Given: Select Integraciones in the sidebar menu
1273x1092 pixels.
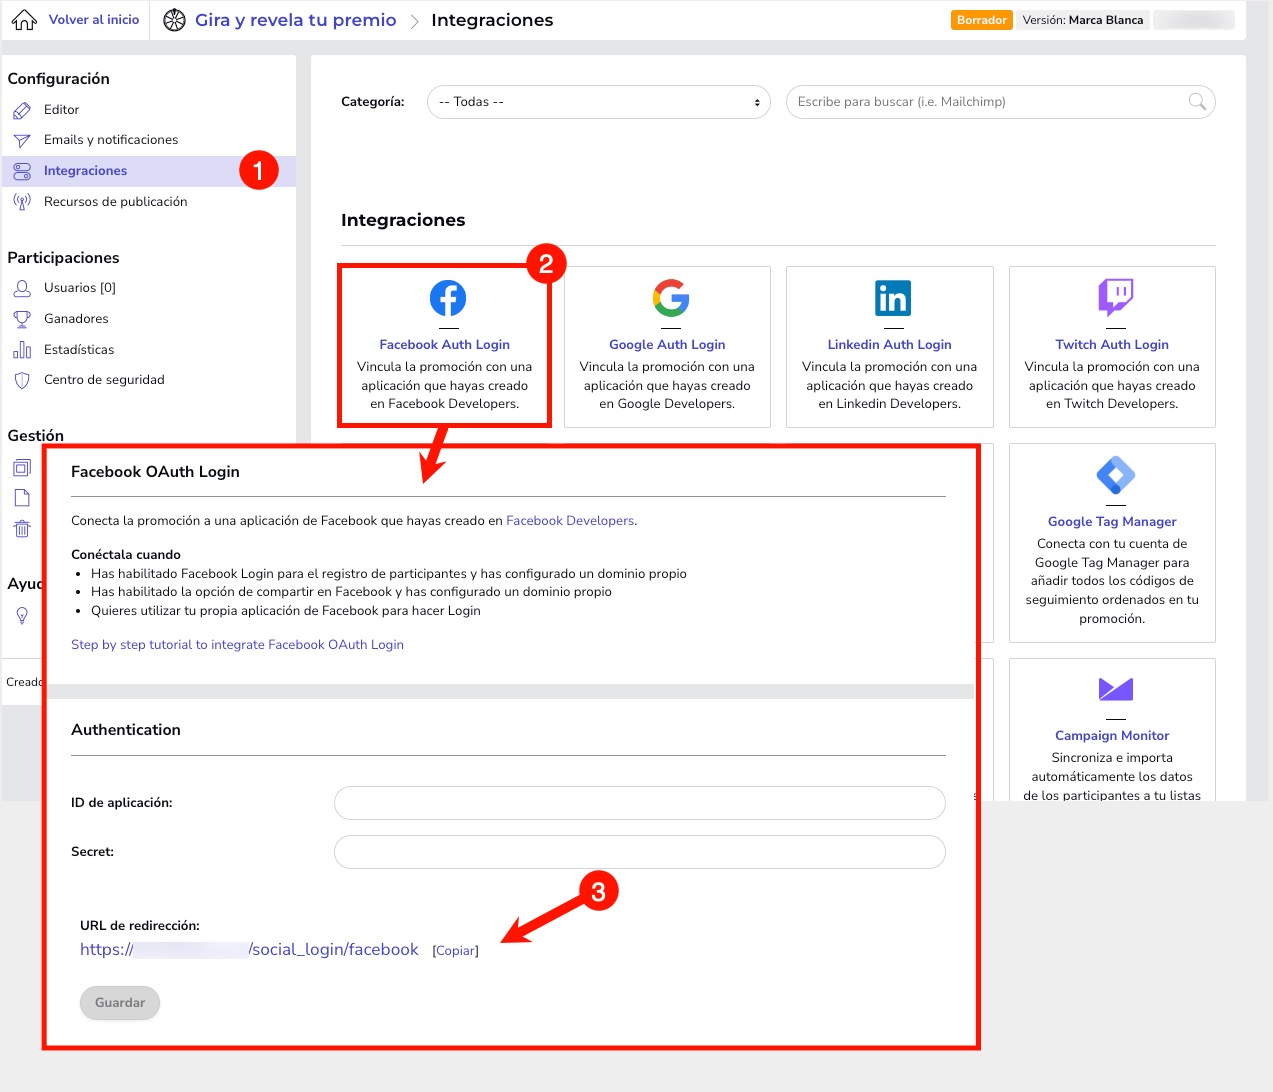Looking at the screenshot, I should (x=85, y=171).
